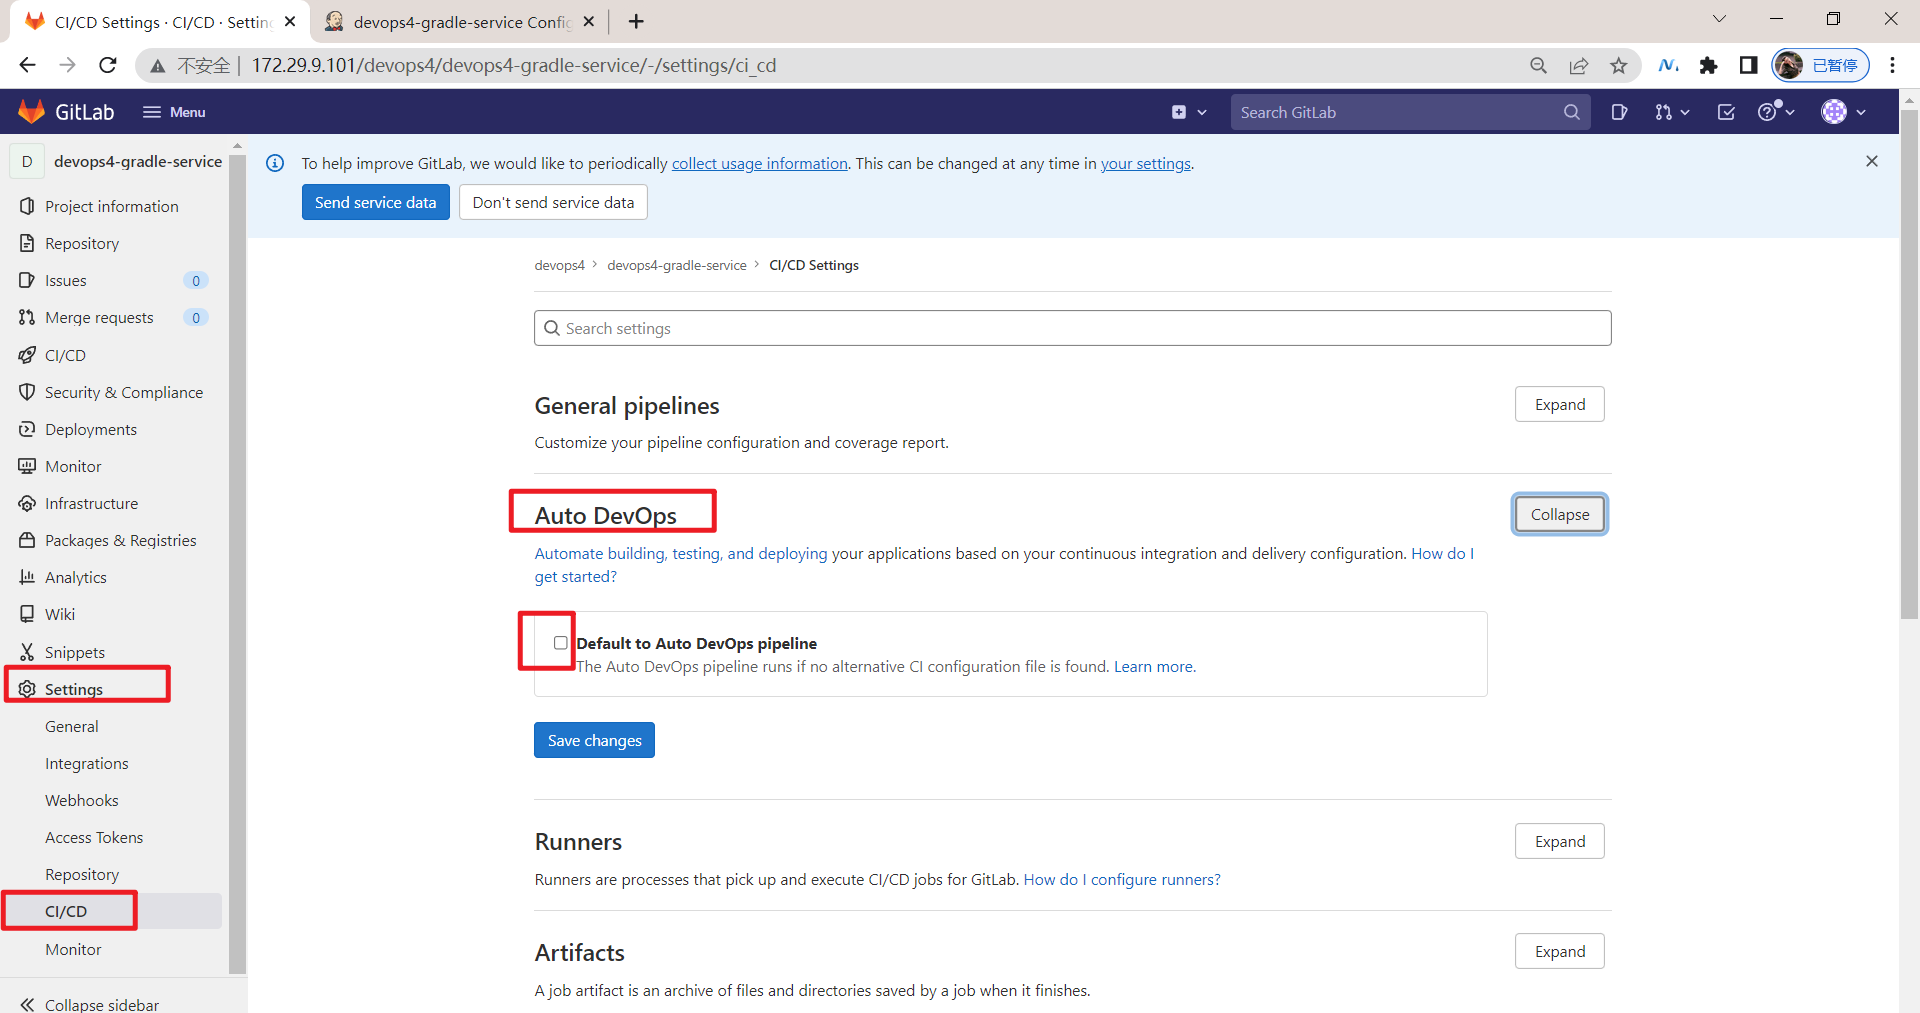1920x1013 pixels.
Task: Expand the Artifacts section
Action: tap(1559, 951)
